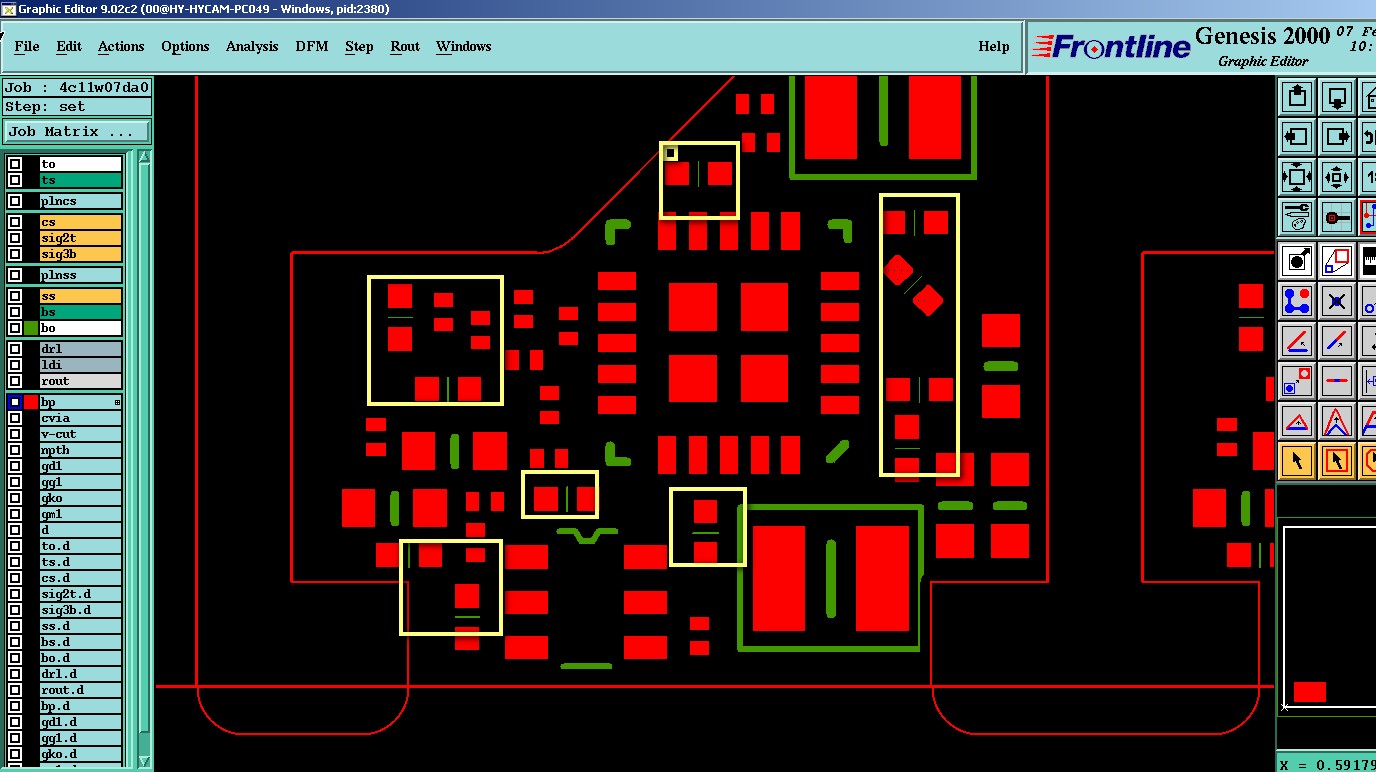This screenshot has height=772, width=1376.
Task: Select the 'v-cut' layer name
Action: point(80,434)
